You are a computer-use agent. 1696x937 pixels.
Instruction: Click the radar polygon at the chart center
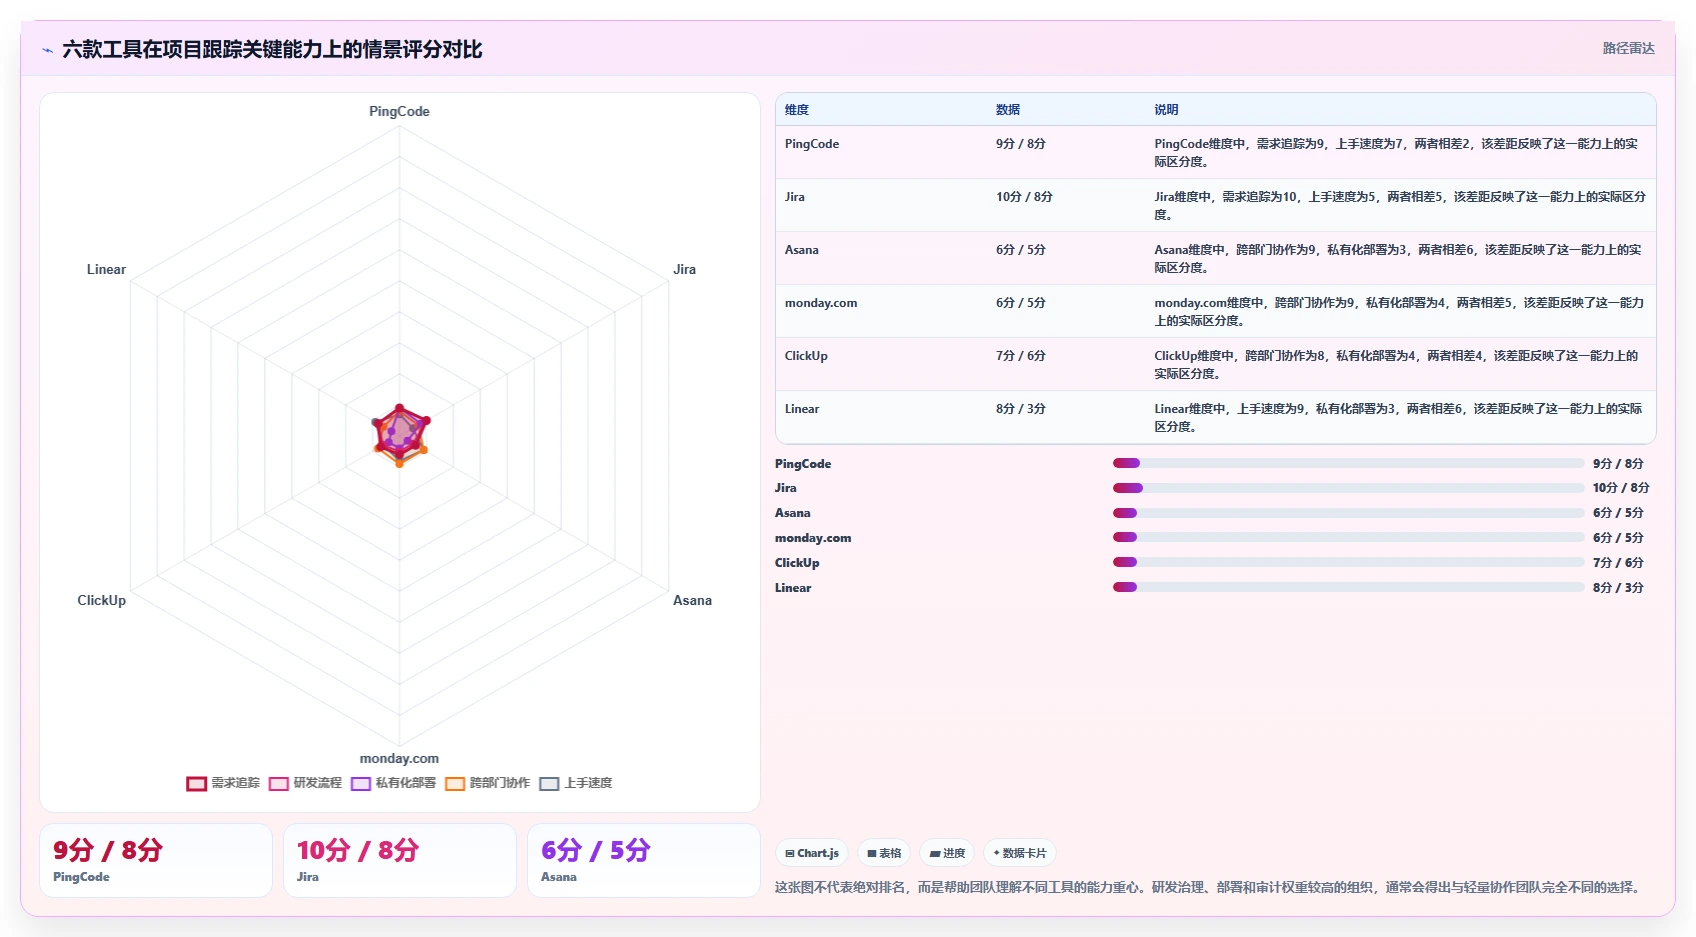point(400,434)
